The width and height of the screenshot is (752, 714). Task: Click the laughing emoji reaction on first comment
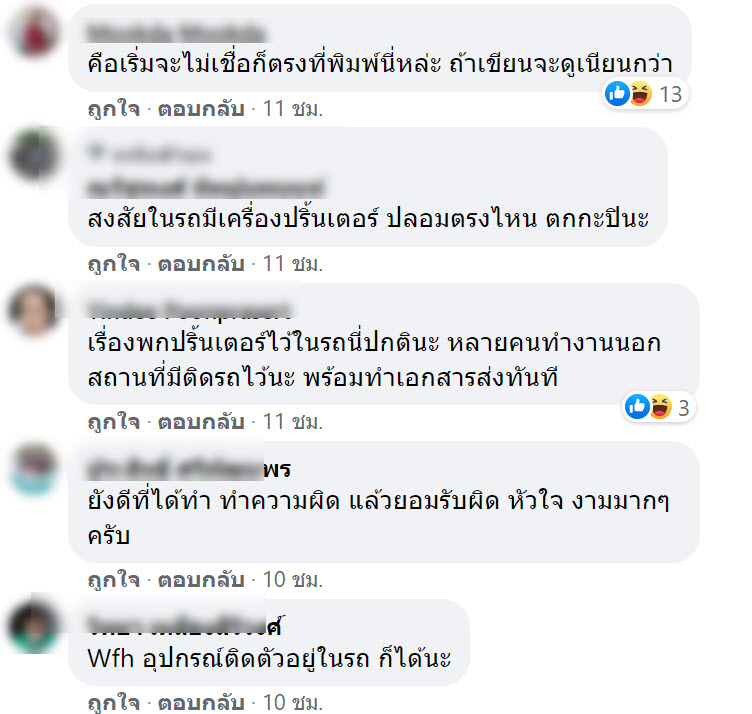(640, 94)
